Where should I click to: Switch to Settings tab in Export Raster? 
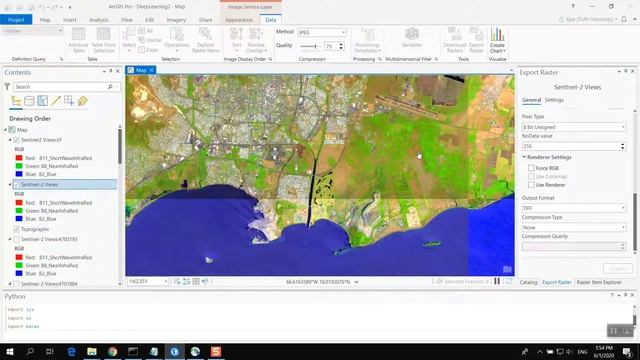click(554, 100)
